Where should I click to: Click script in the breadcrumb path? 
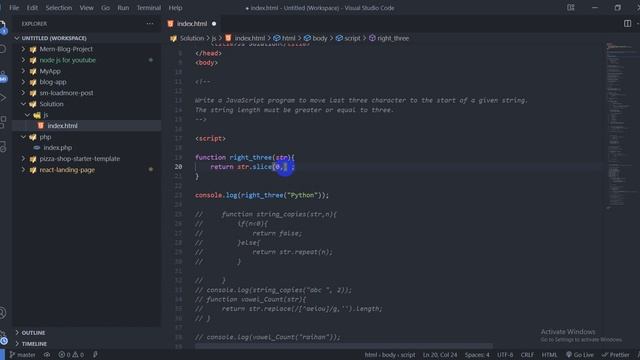pyautogui.click(x=352, y=38)
